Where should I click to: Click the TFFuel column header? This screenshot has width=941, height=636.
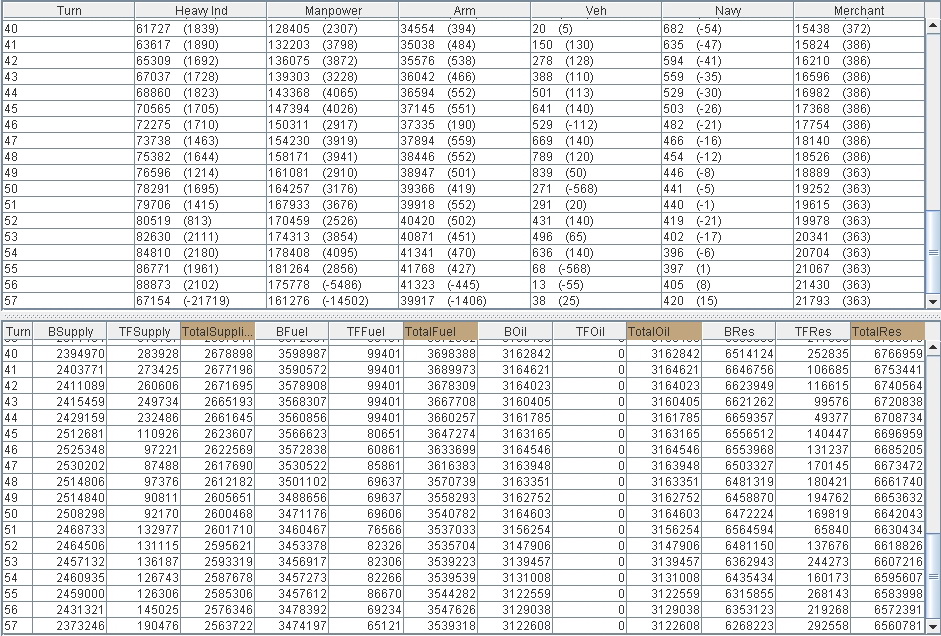click(x=366, y=331)
